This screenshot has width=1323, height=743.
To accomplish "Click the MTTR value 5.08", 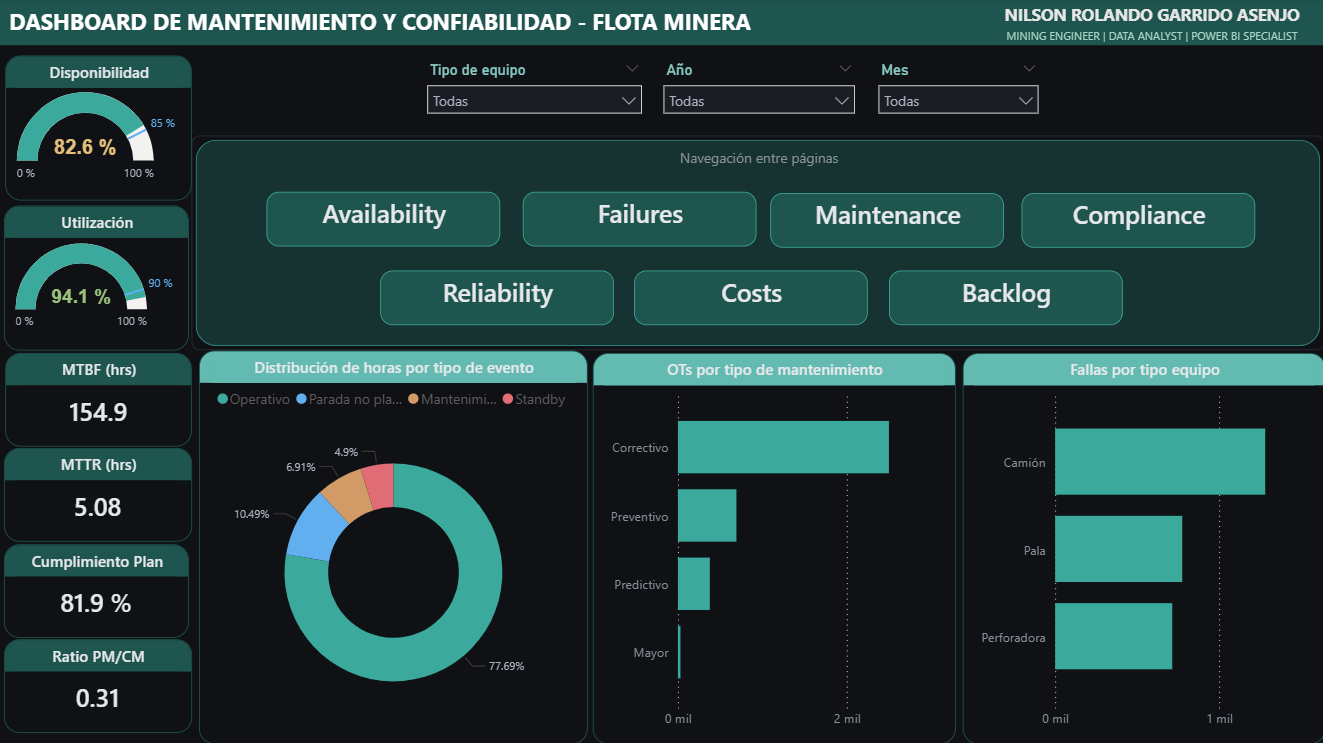I will point(98,507).
